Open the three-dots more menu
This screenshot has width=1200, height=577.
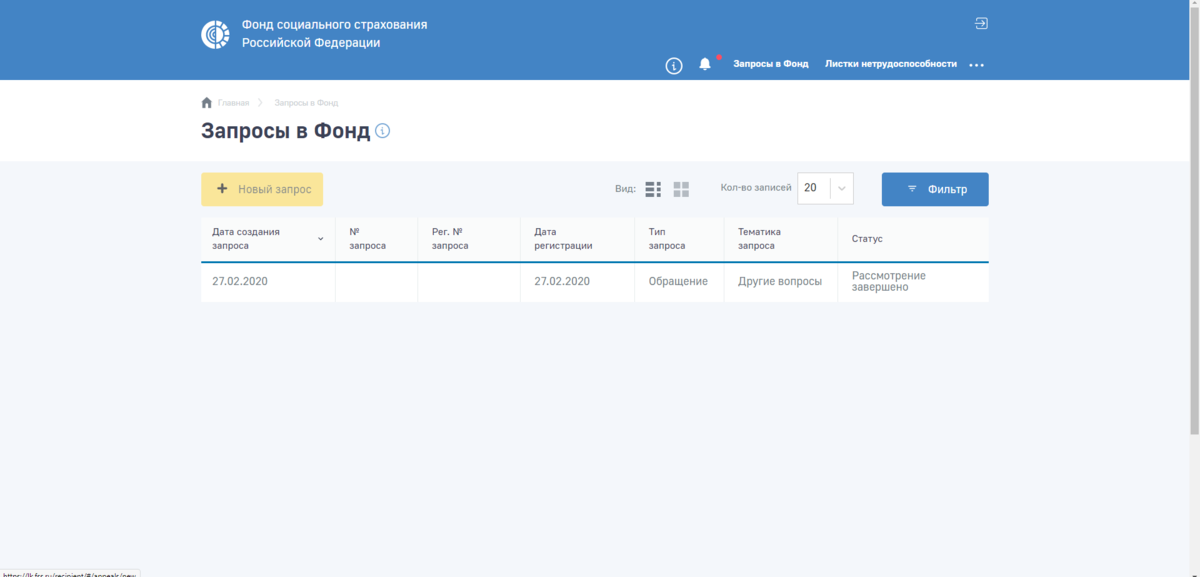click(x=977, y=65)
